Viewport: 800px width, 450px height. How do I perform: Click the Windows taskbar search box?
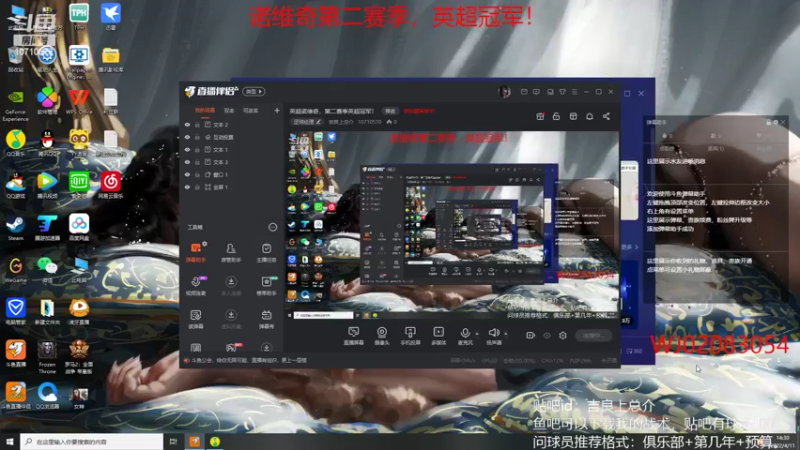92,441
